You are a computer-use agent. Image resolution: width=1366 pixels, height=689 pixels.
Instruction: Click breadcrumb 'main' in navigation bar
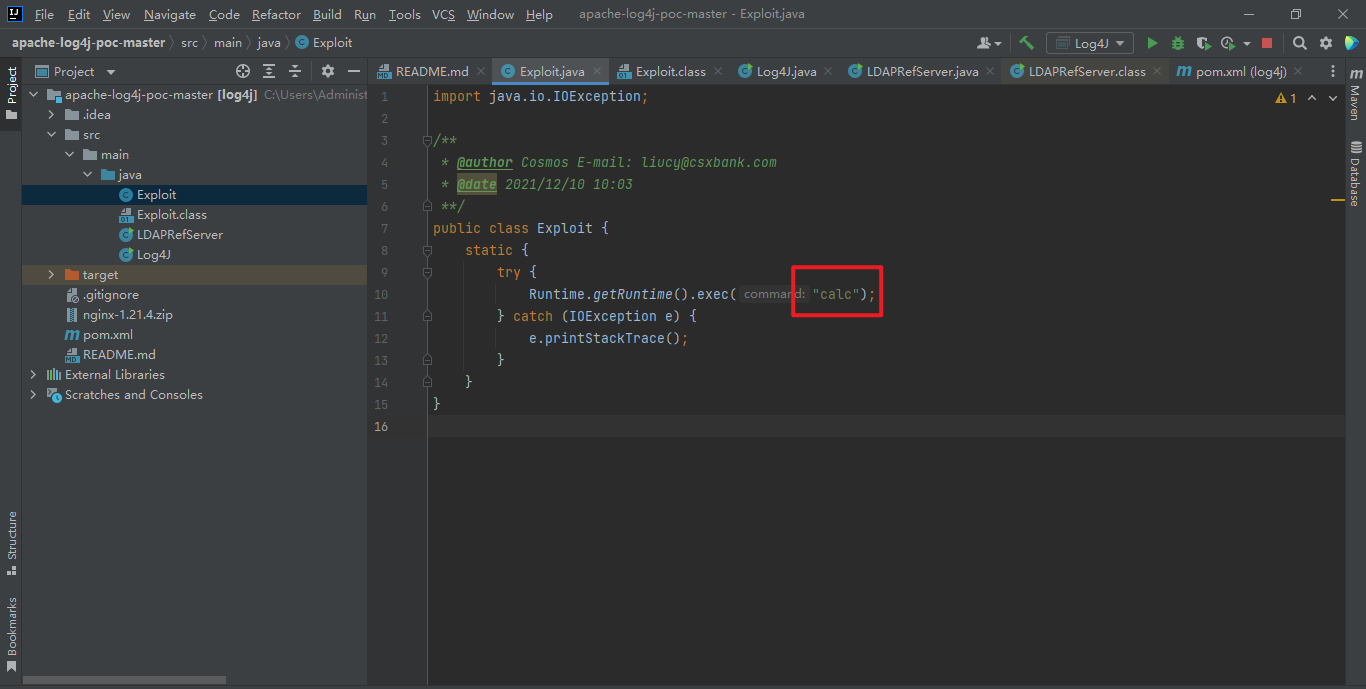pyautogui.click(x=228, y=43)
